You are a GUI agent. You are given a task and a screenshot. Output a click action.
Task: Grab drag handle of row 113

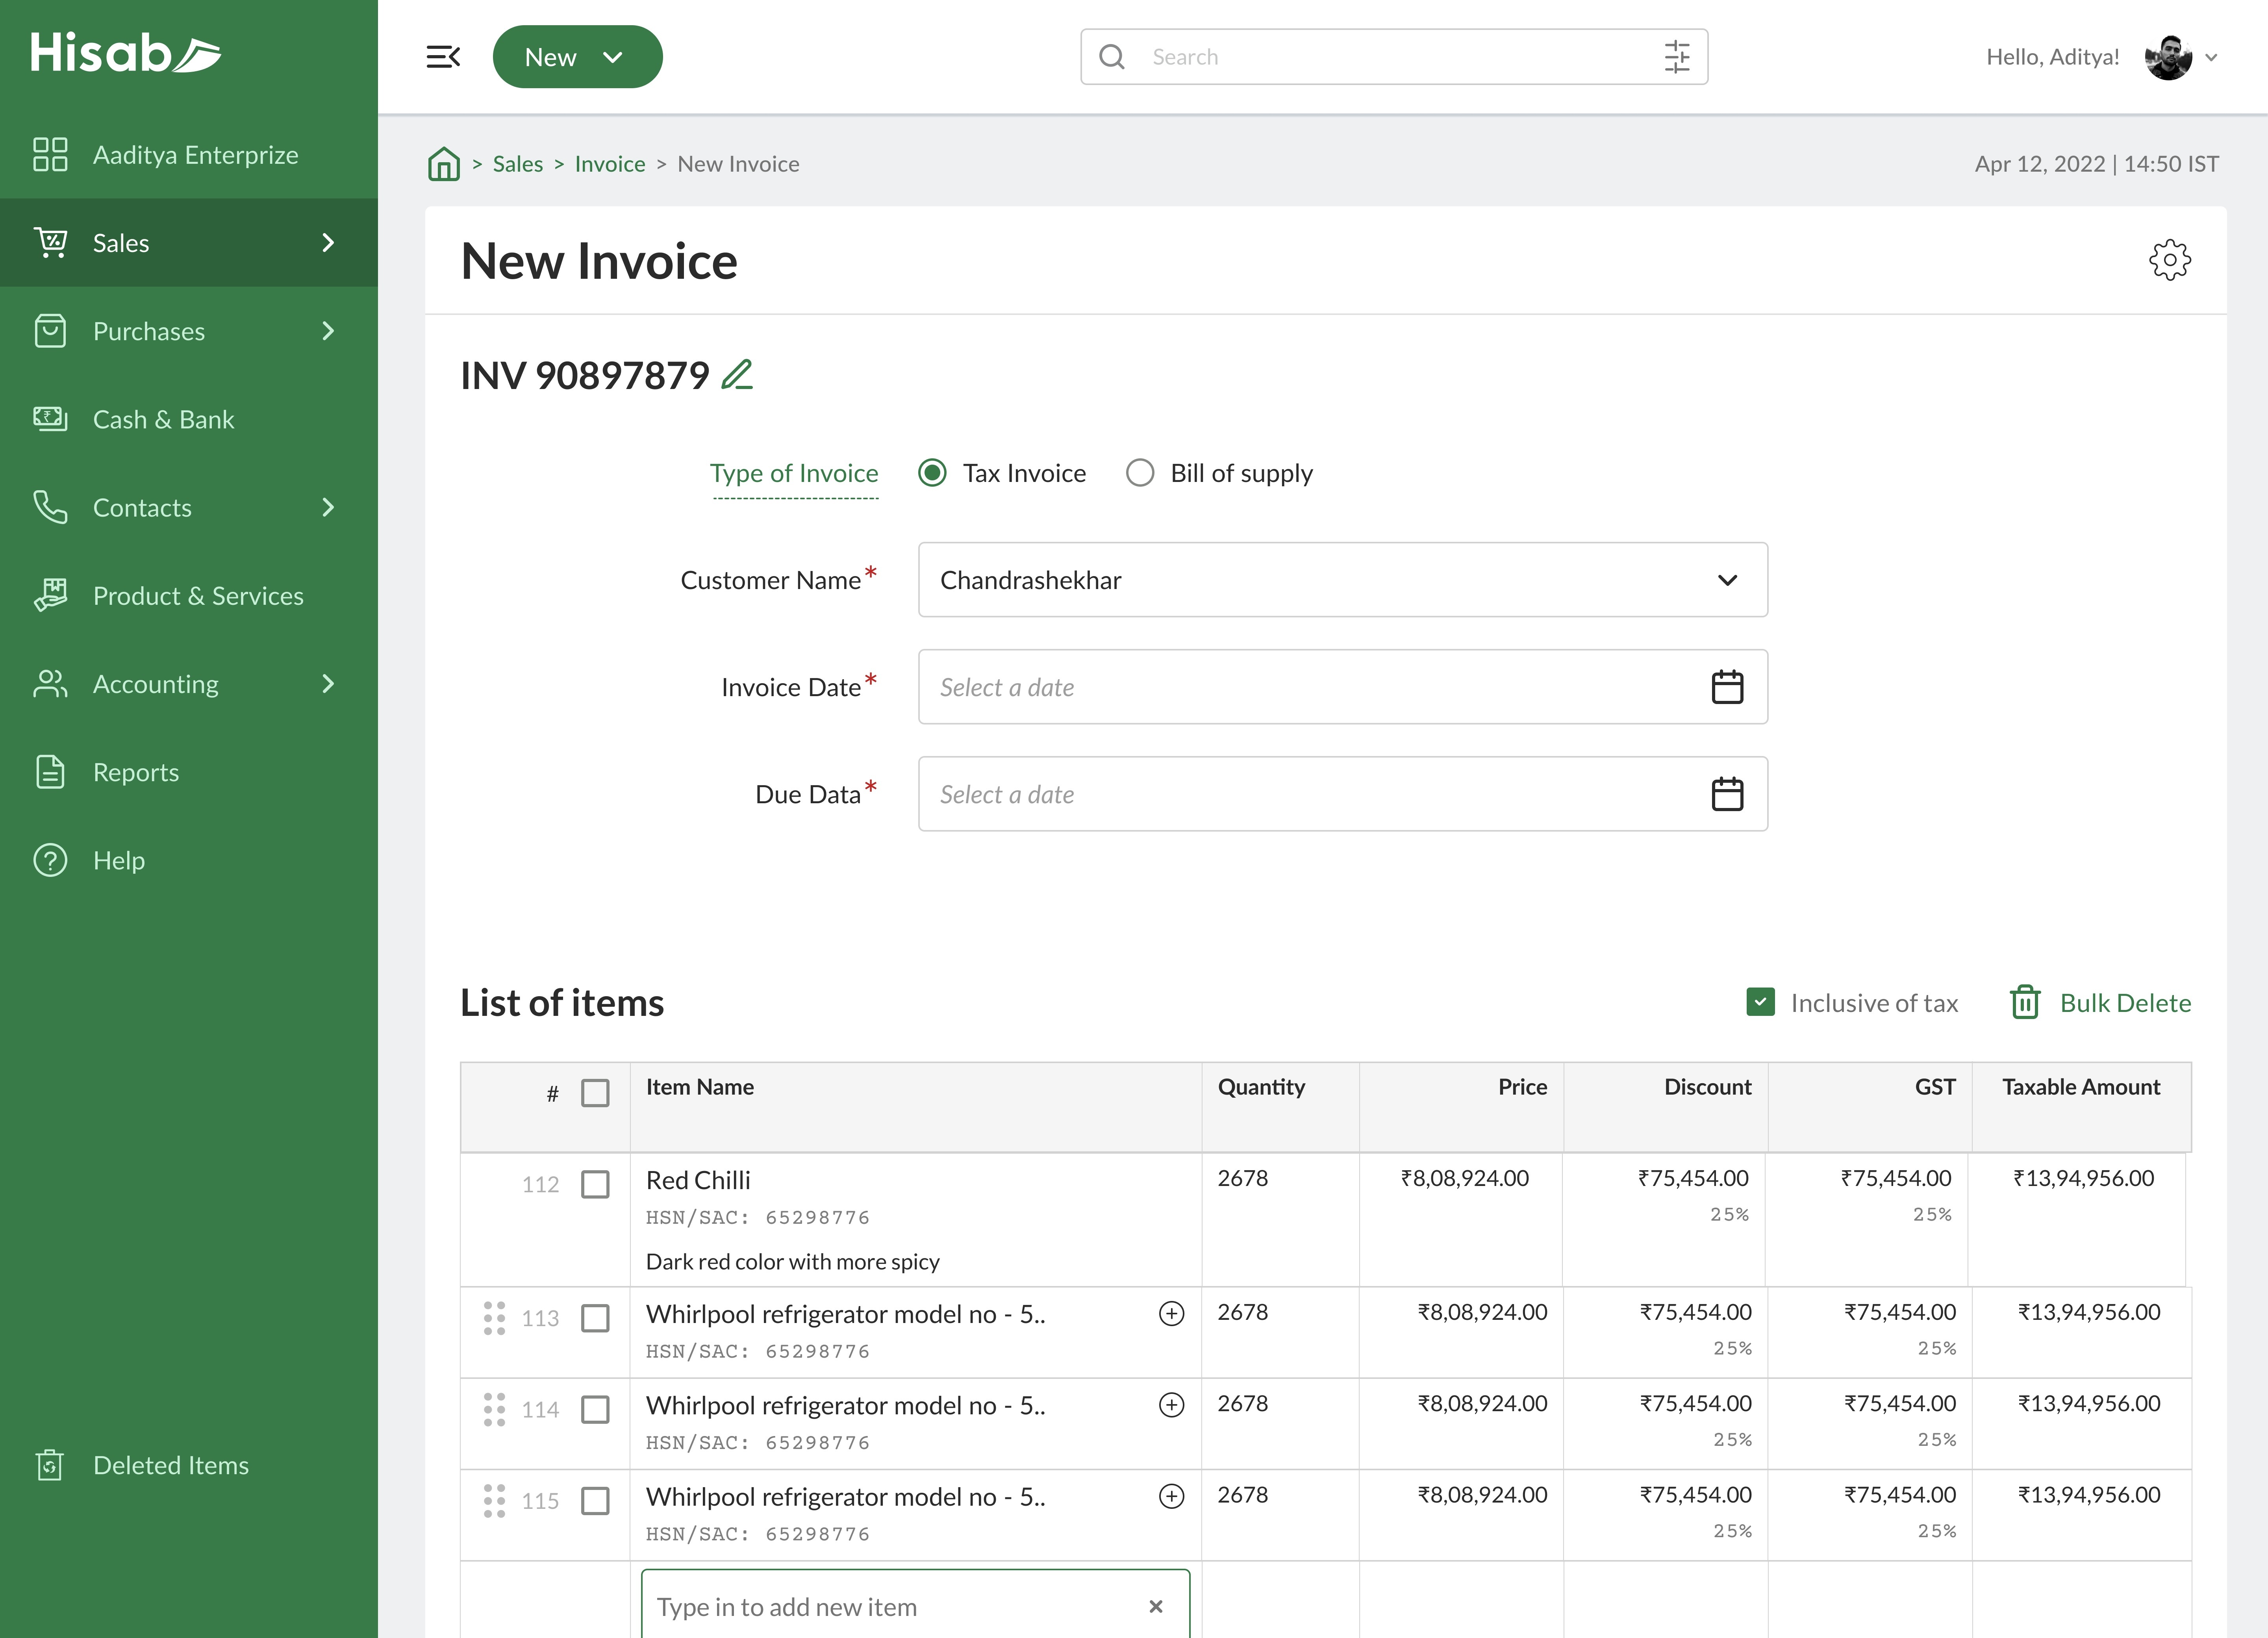(x=494, y=1318)
